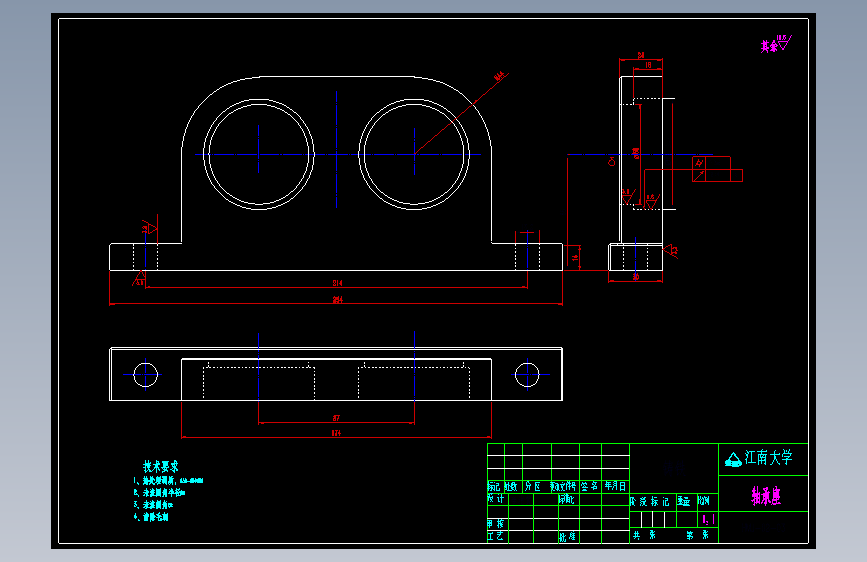Select the 第 张 sheet number text
The height and width of the screenshot is (562, 867).
click(698, 535)
